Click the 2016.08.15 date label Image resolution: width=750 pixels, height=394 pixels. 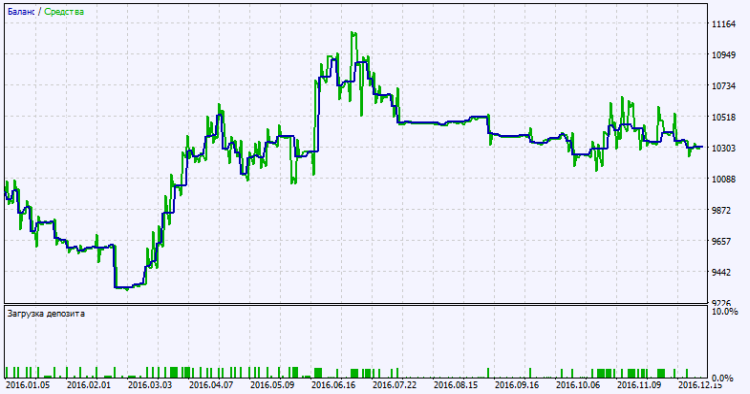(456, 385)
